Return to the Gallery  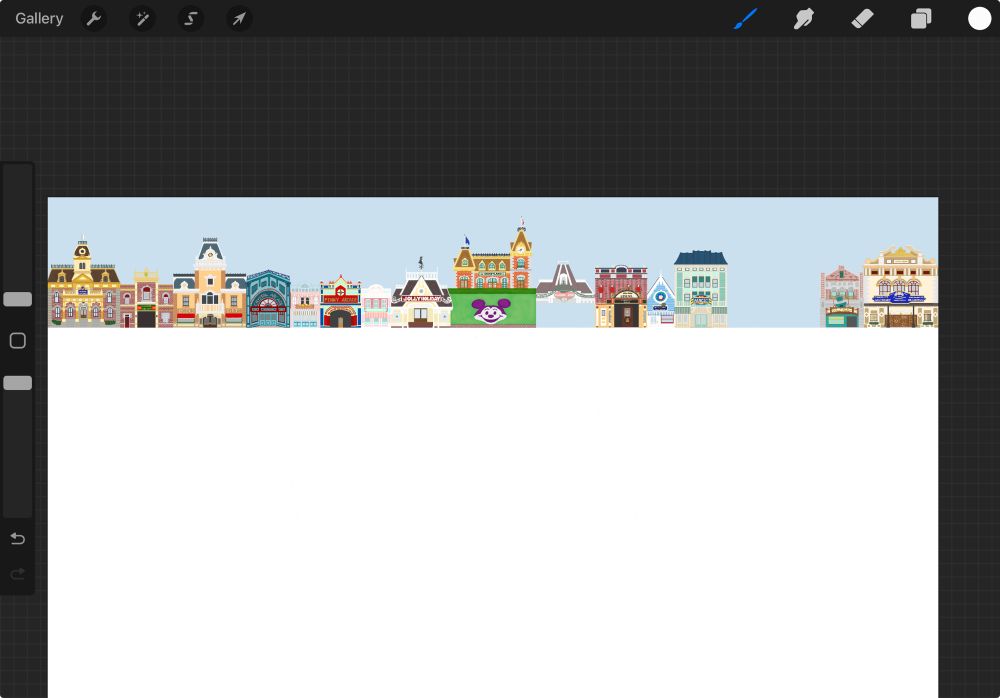tap(39, 19)
